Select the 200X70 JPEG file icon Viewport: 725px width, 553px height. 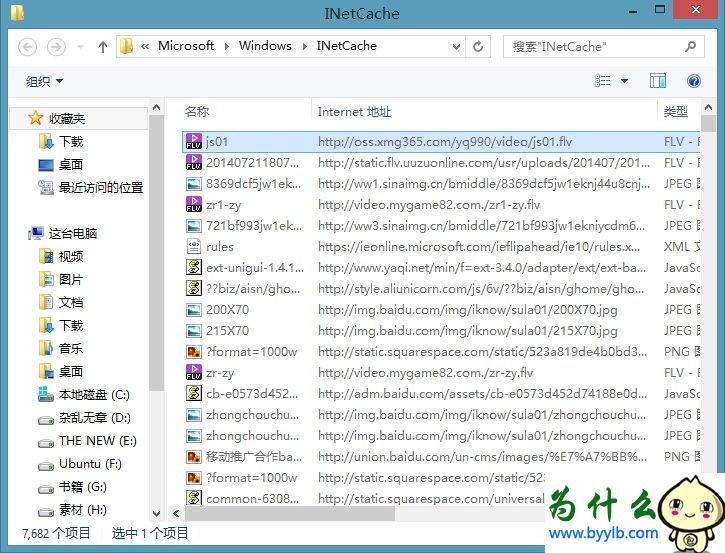194,309
